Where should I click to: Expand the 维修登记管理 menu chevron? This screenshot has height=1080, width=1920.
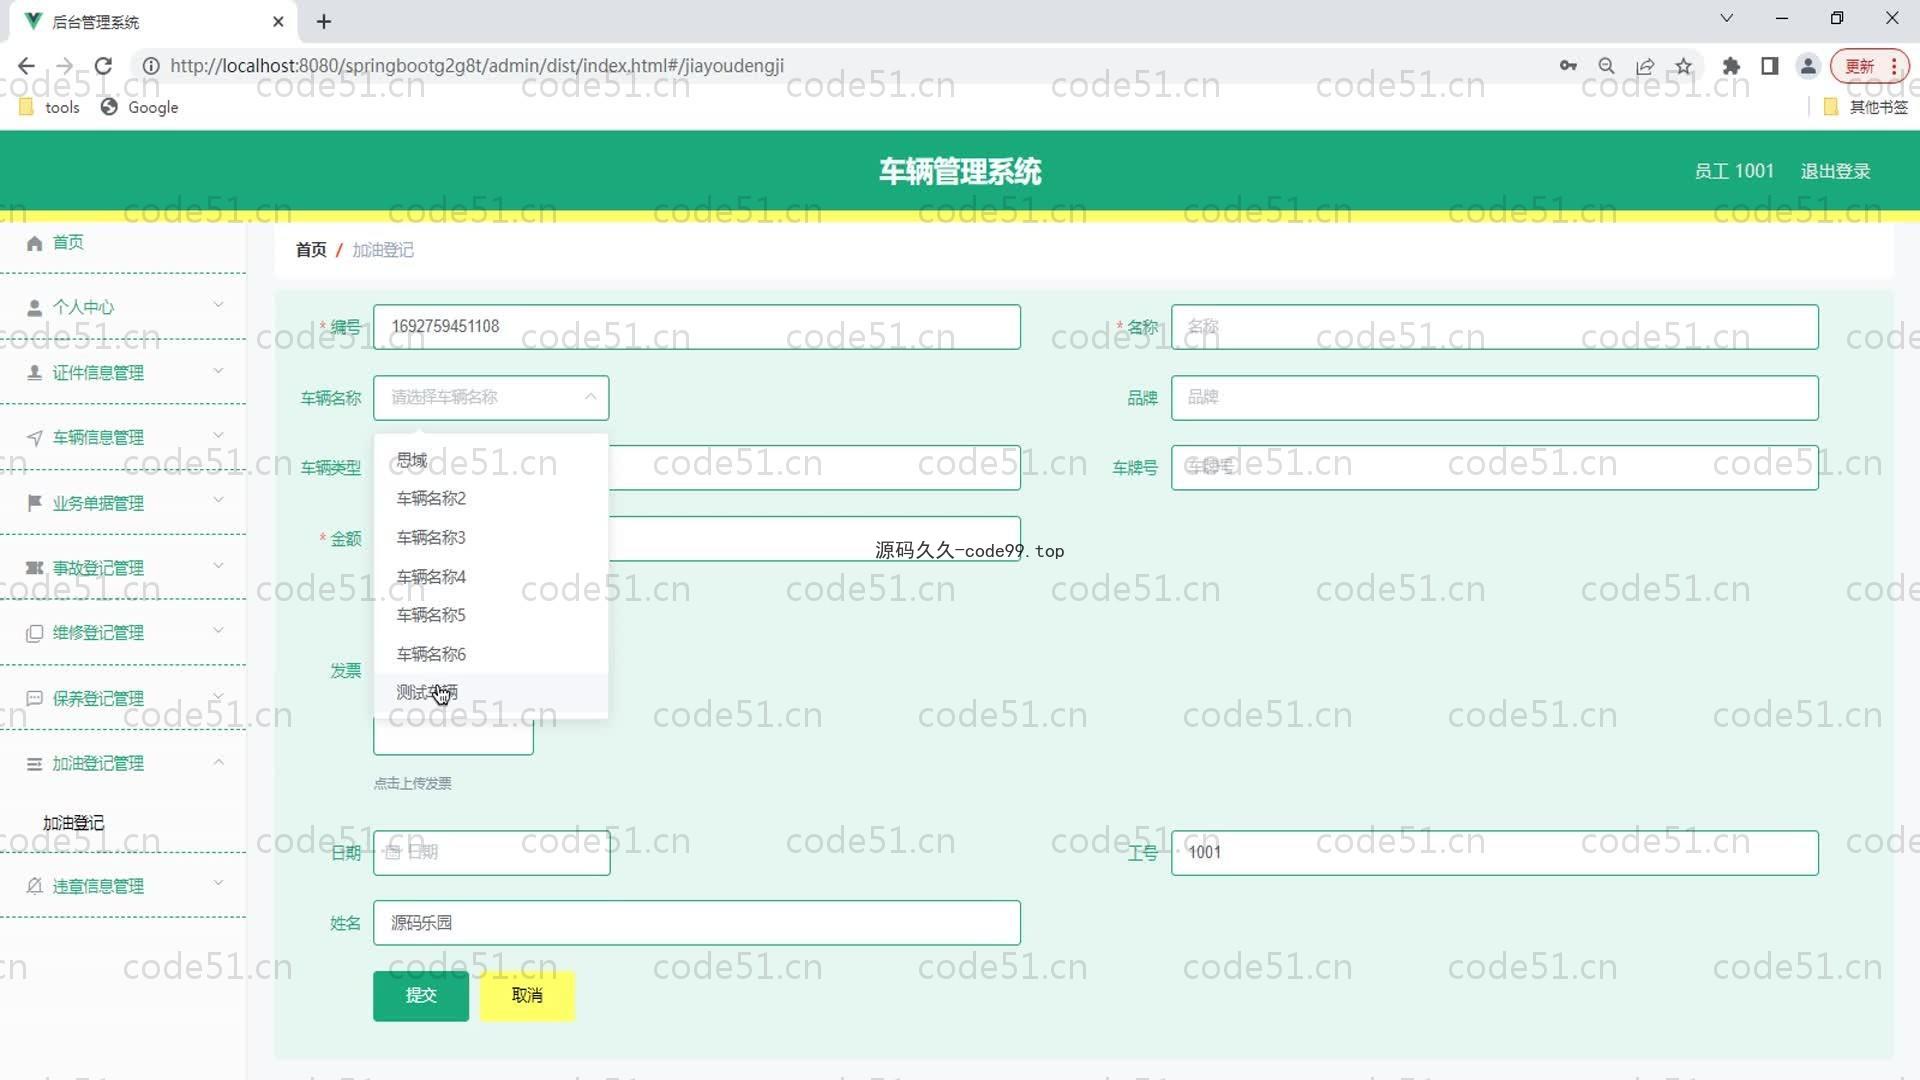tap(218, 631)
